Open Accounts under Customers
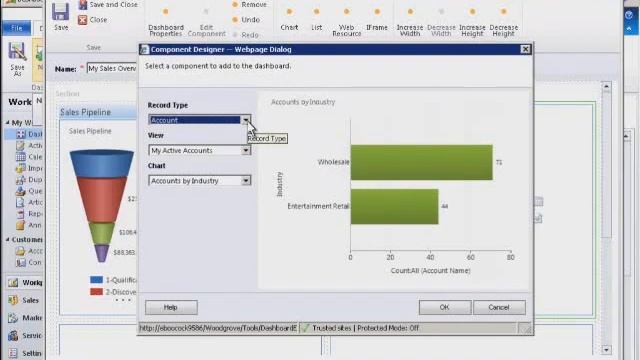 tap(29, 251)
